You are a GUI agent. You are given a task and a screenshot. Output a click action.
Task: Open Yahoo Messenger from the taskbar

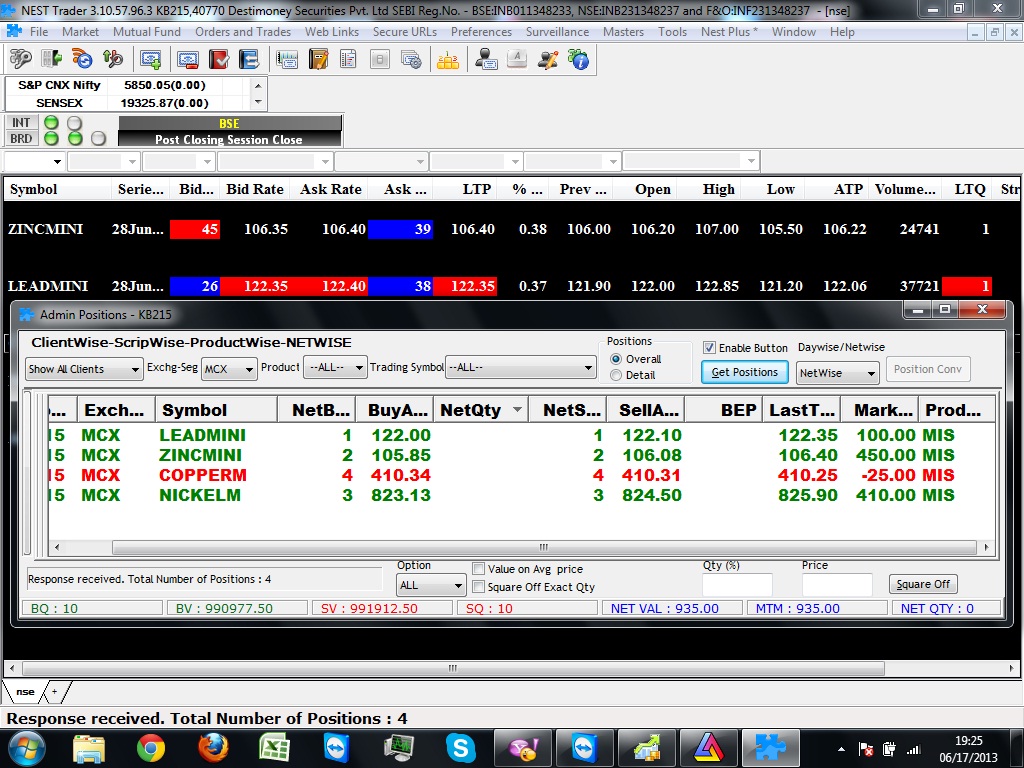point(523,748)
